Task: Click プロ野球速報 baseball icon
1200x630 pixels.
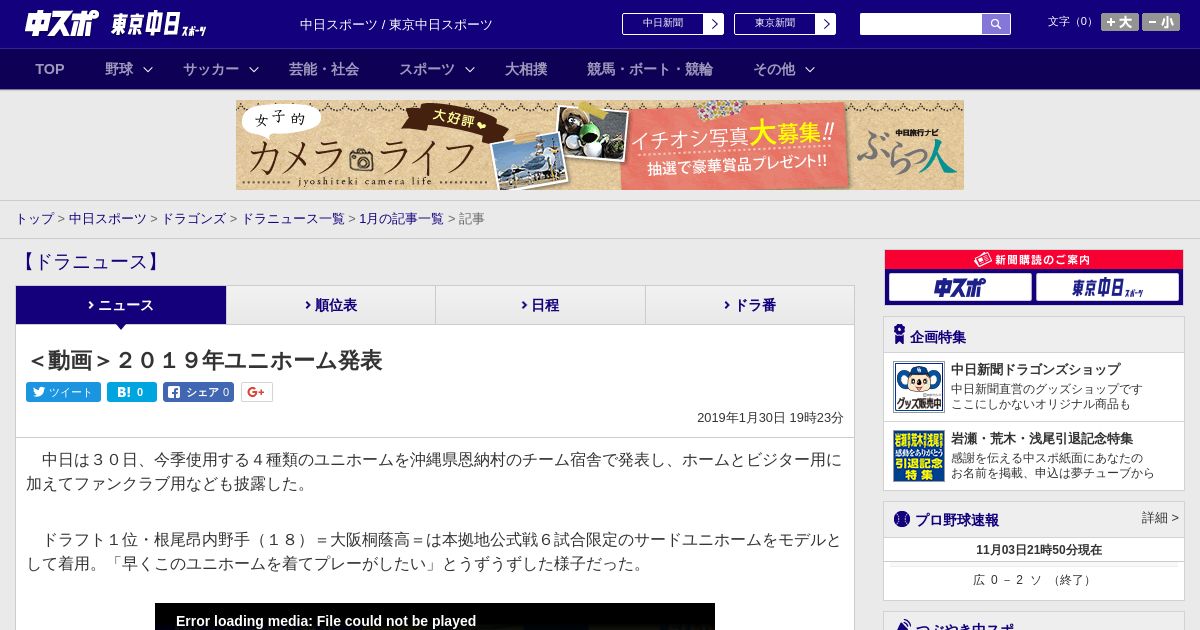Action: [902, 519]
